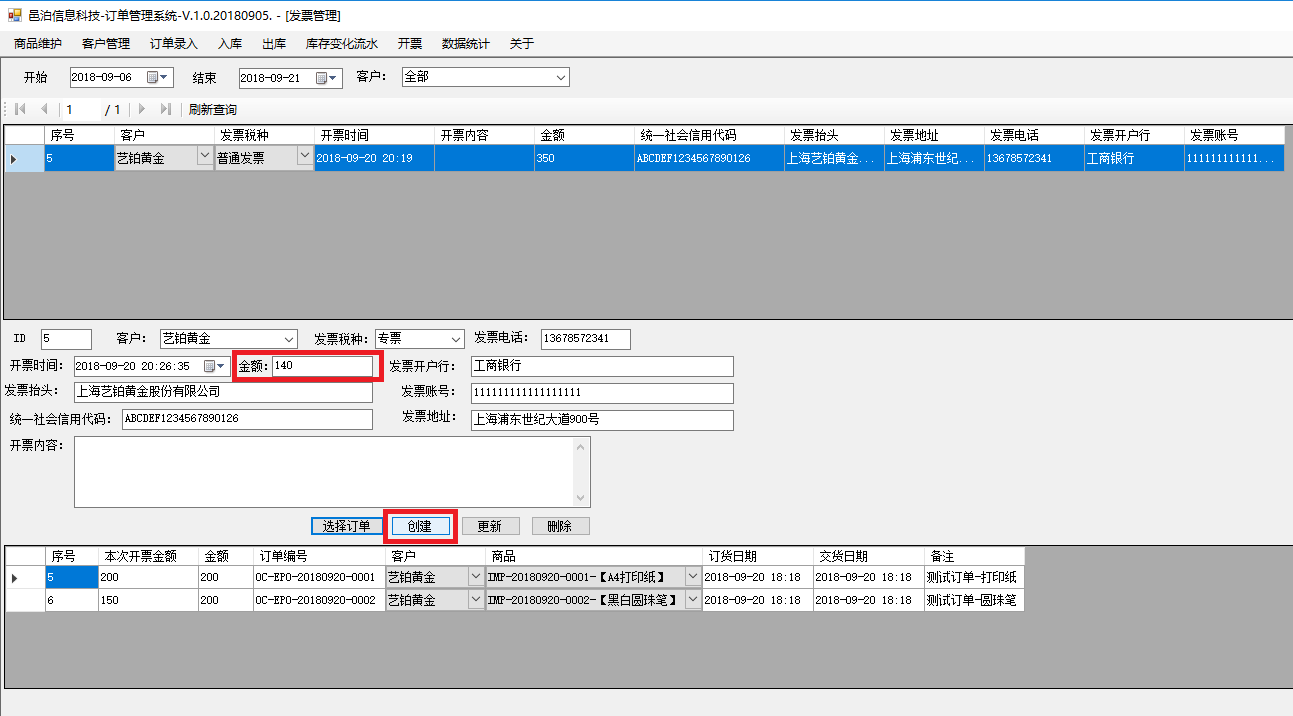This screenshot has height=716, width=1293.
Task: Click 开票时间 column header in top grid
Action: click(374, 135)
